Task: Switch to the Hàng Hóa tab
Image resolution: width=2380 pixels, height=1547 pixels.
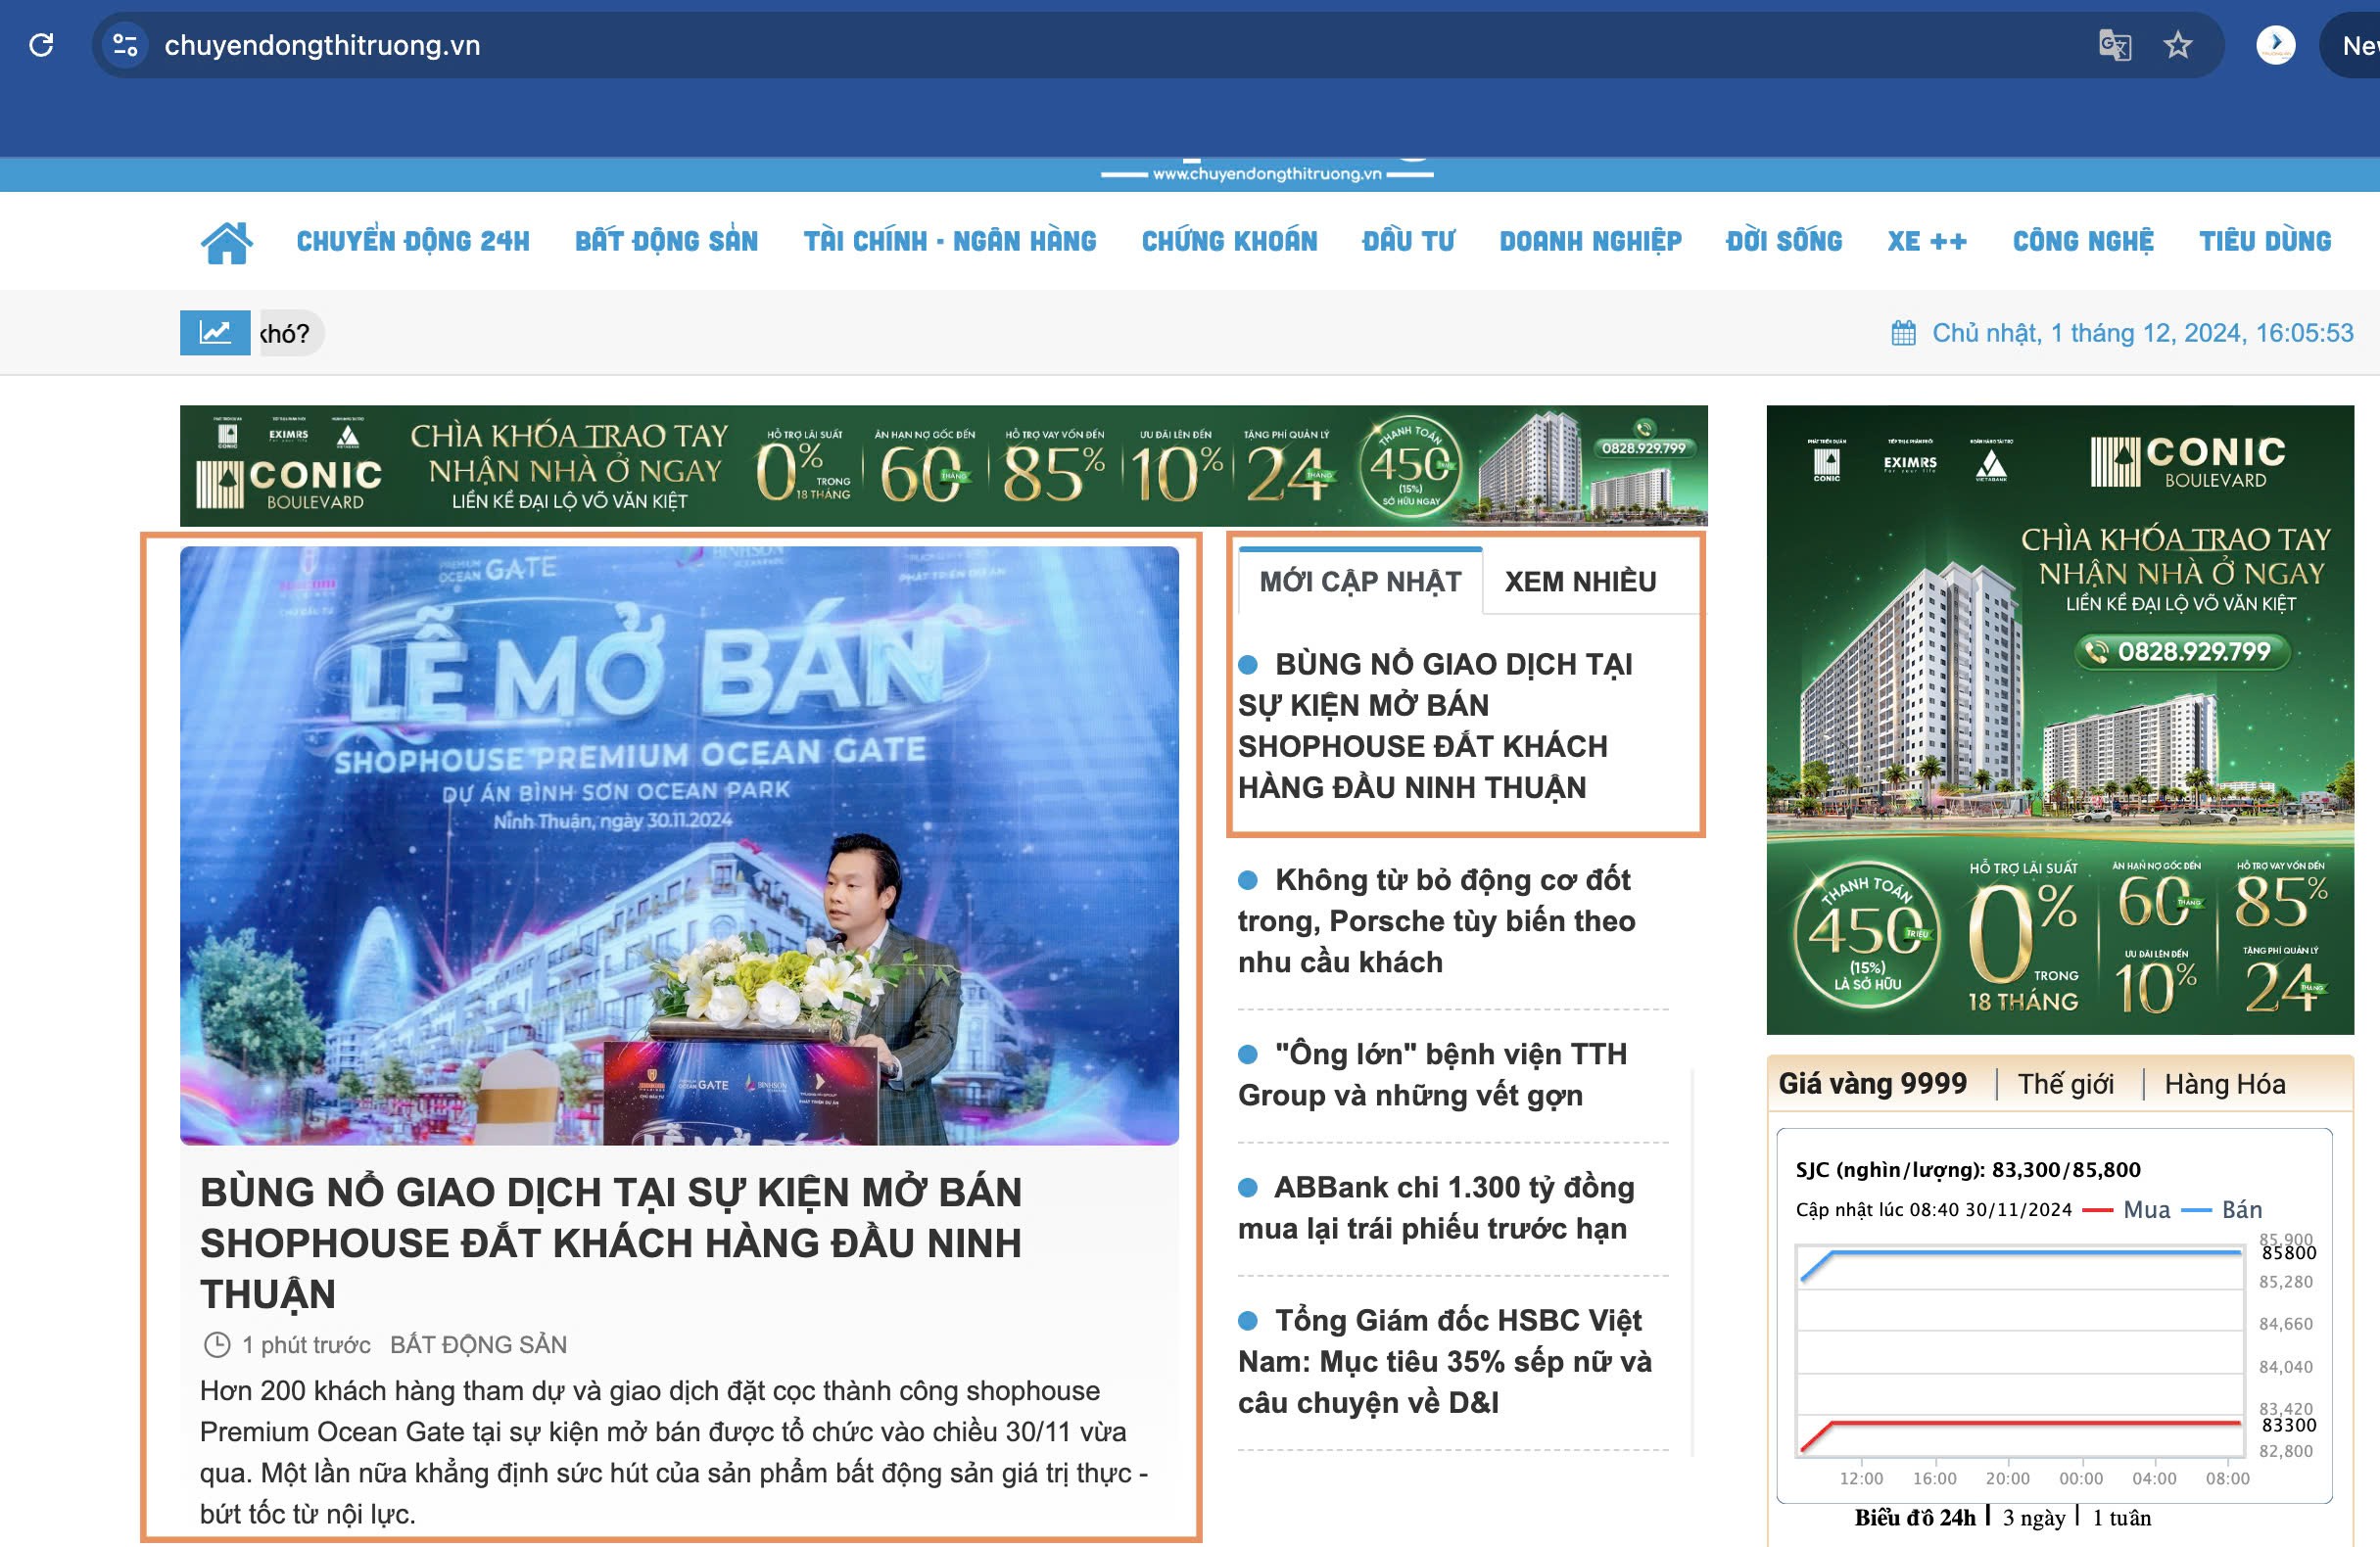Action: click(2224, 1084)
